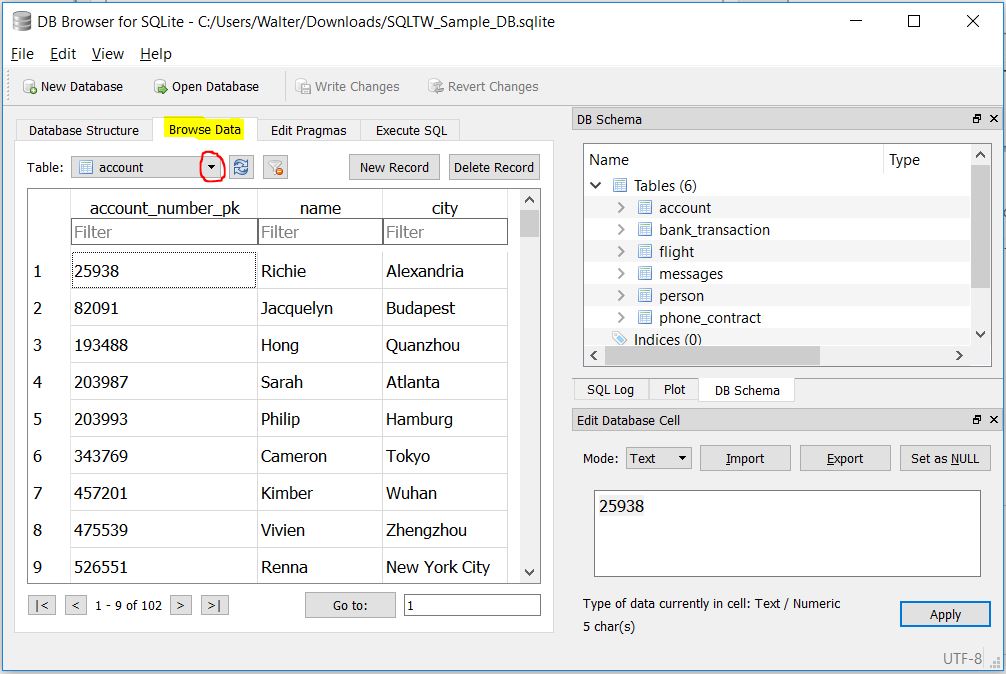Expand the flight table node
This screenshot has width=1006, height=674.
[620, 251]
